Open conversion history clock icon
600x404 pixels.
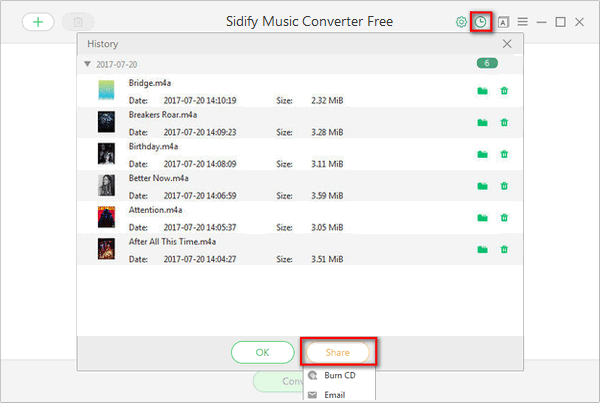(481, 22)
